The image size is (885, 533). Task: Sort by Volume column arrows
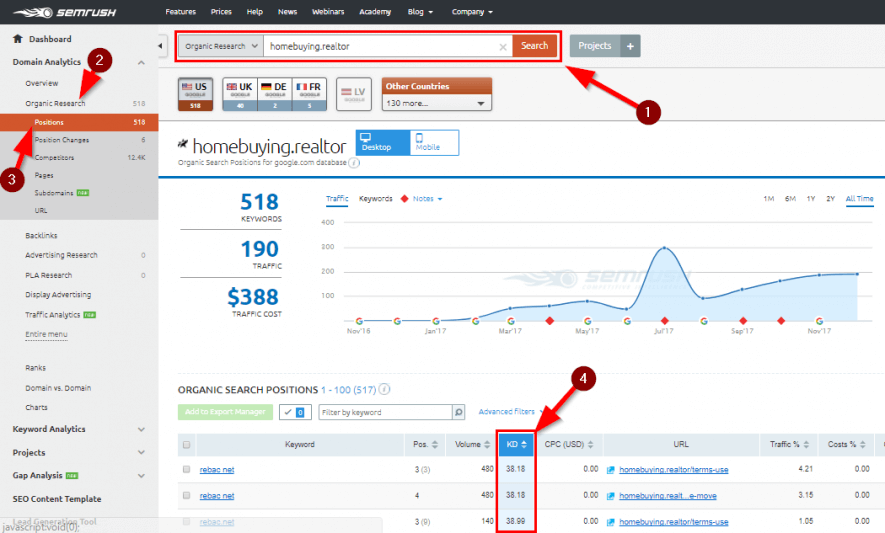(487, 444)
